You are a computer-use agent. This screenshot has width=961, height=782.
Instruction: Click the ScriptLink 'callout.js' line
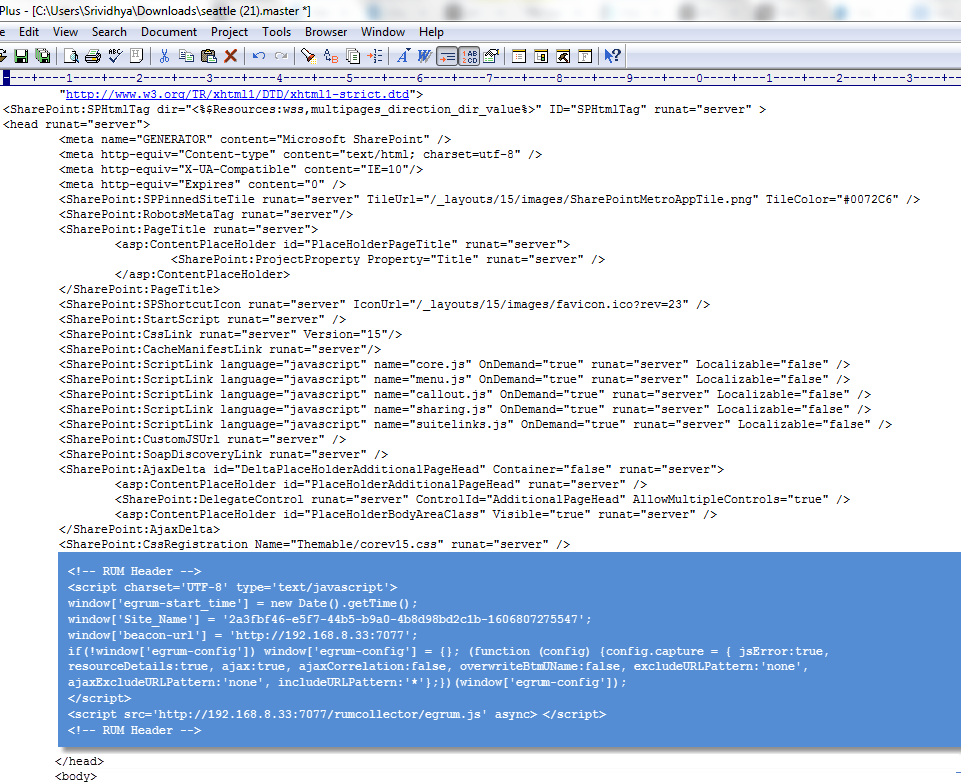point(465,395)
